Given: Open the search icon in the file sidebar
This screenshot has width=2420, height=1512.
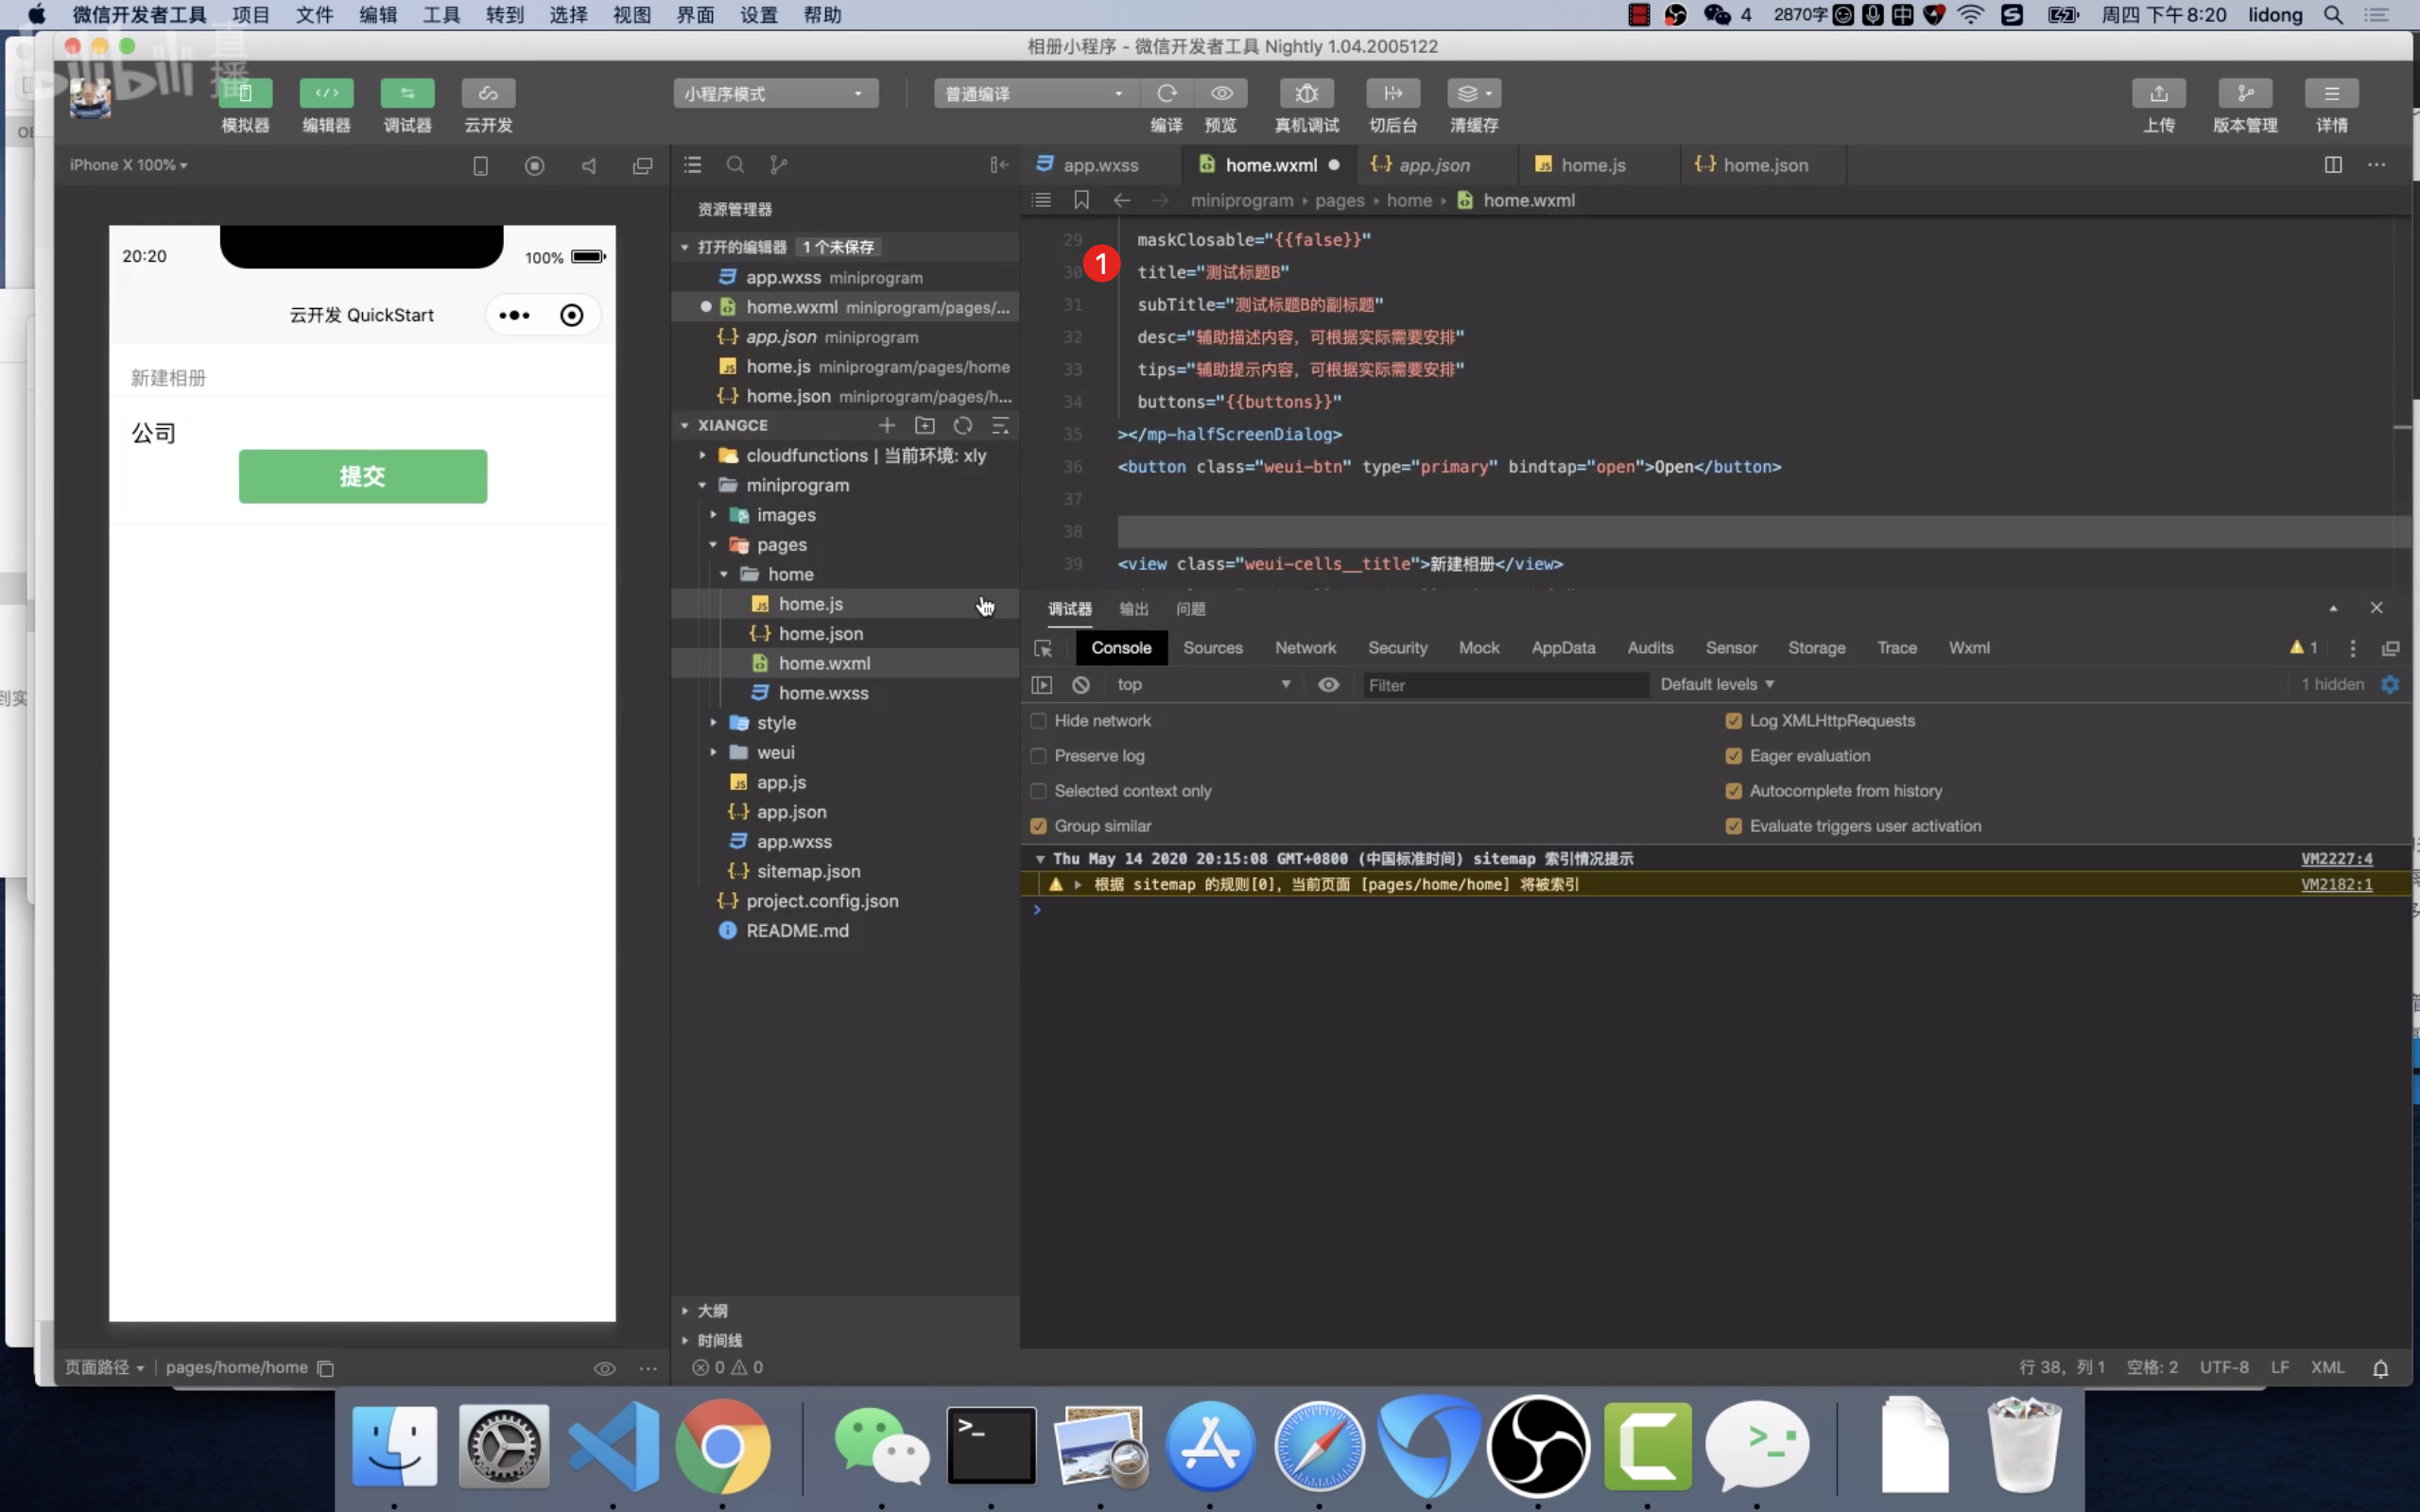Looking at the screenshot, I should click(735, 165).
